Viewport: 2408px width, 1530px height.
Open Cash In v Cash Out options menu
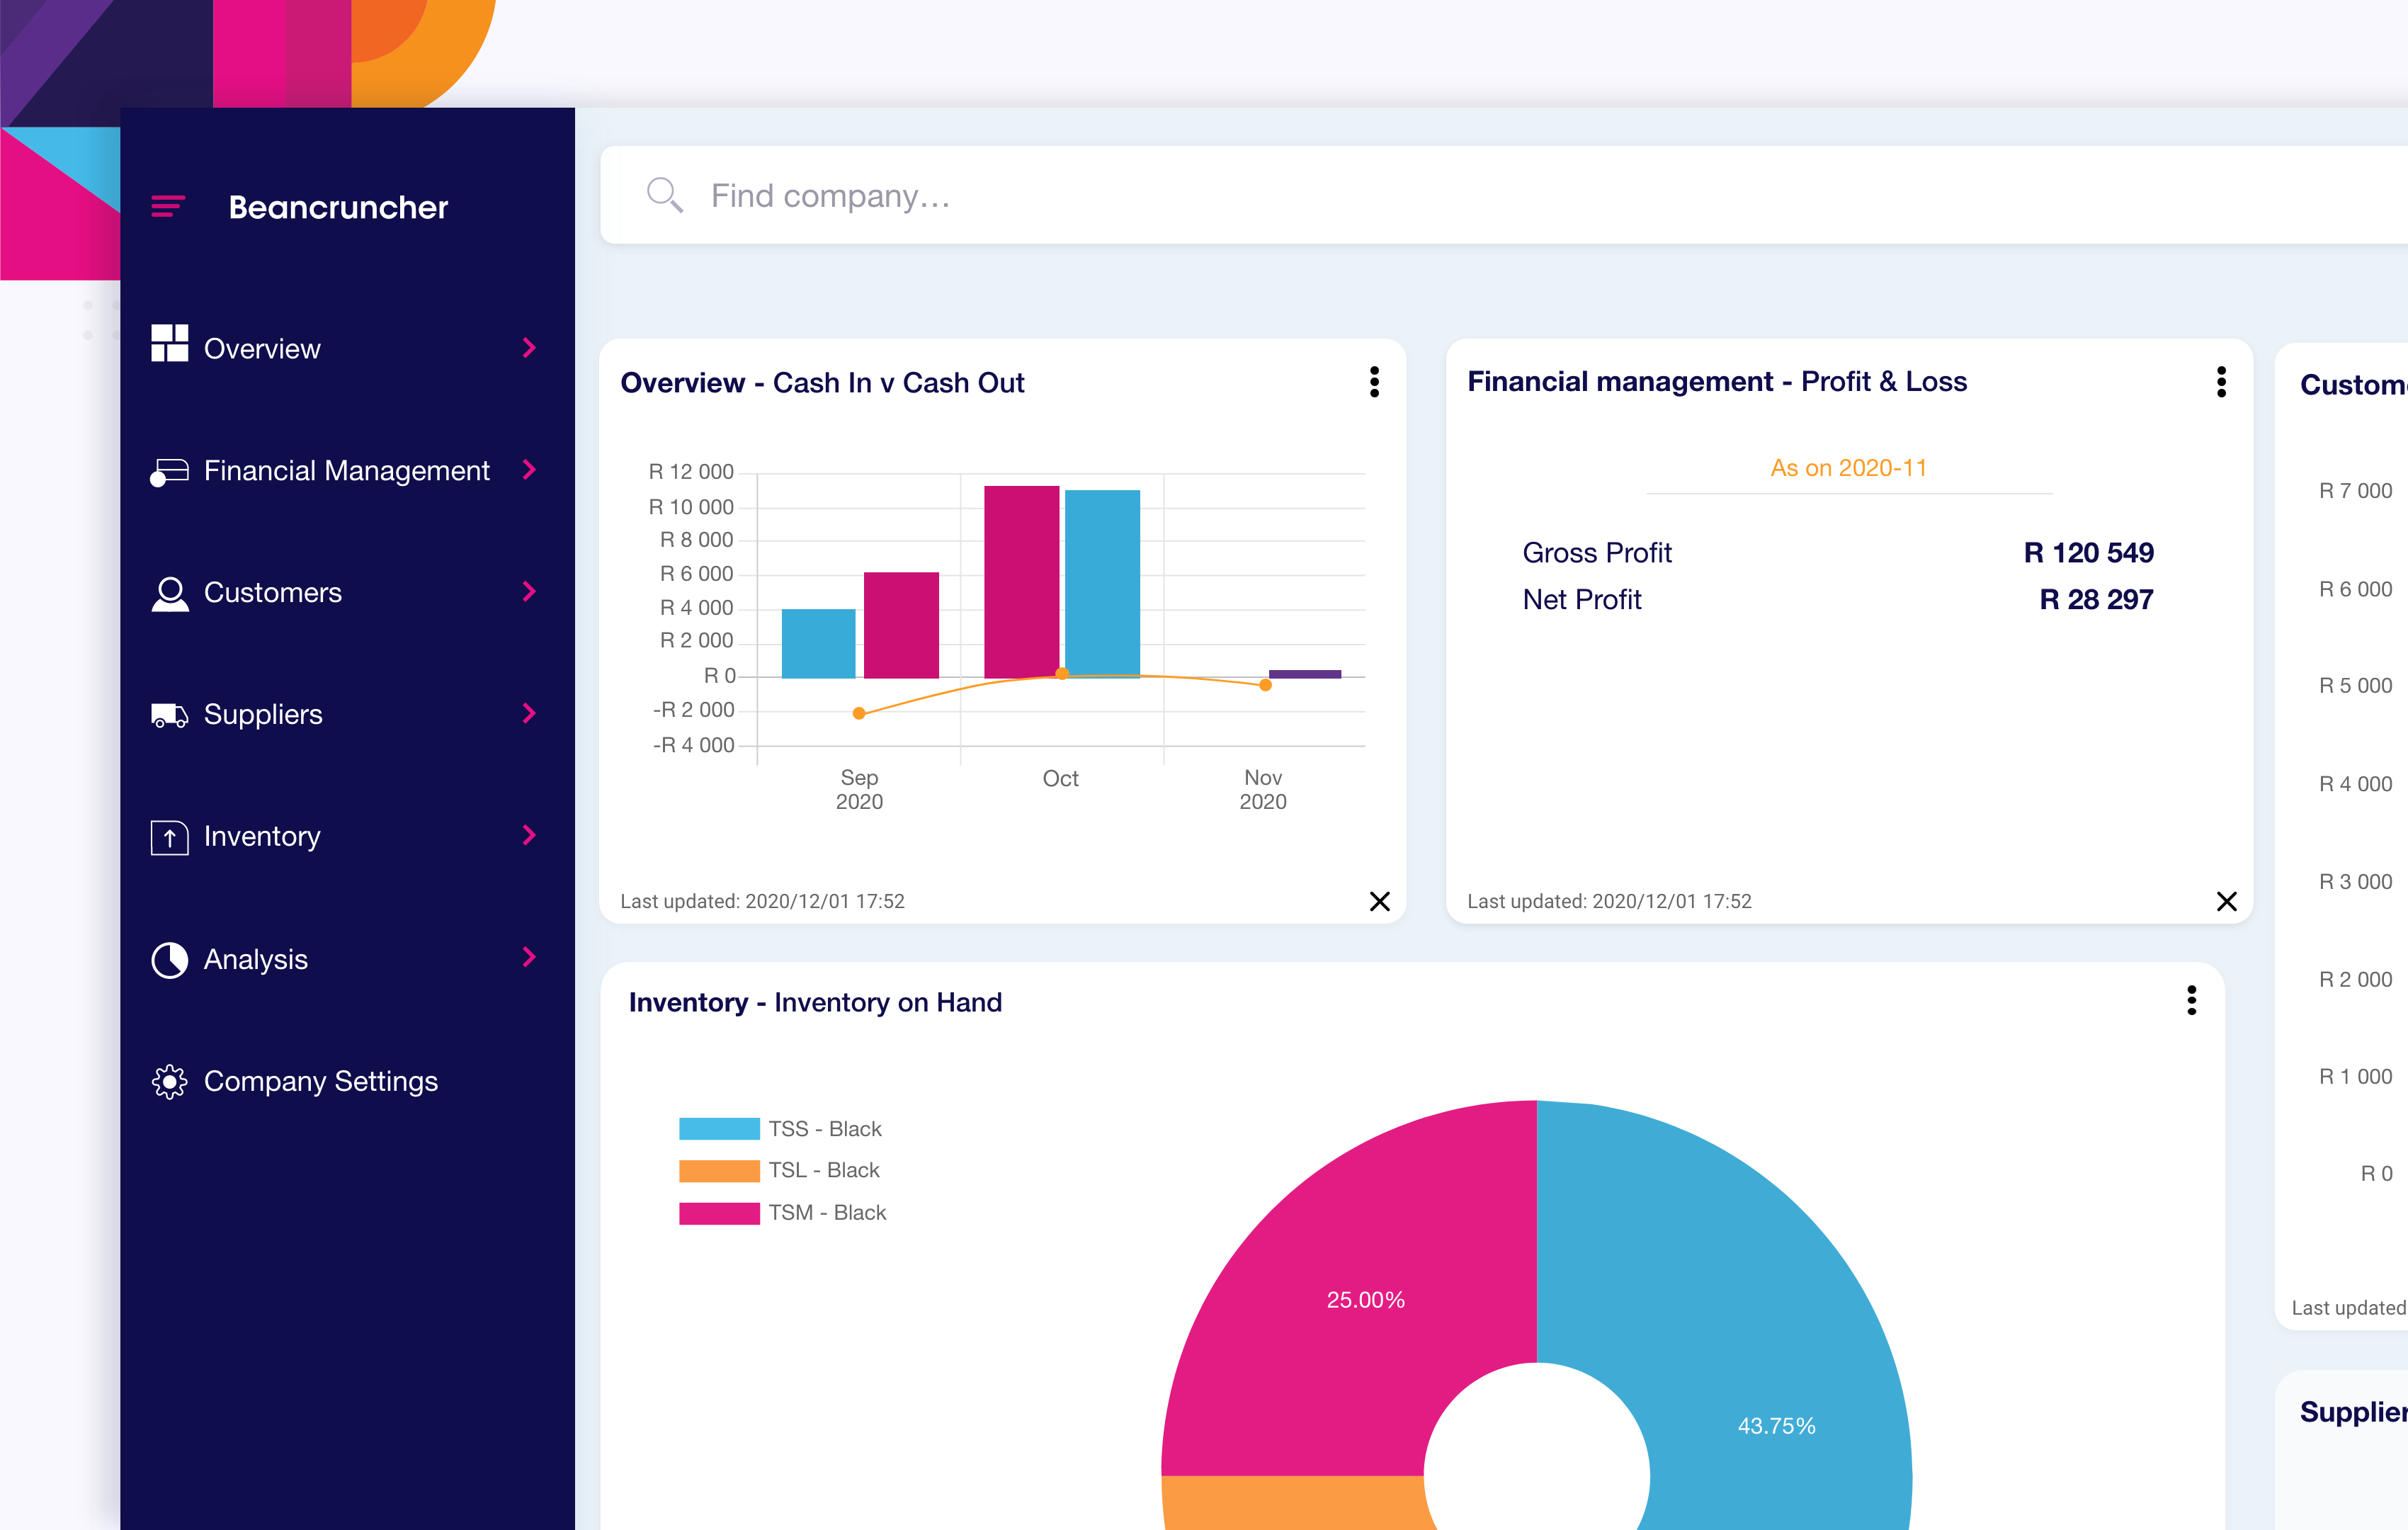pyautogui.click(x=1374, y=382)
